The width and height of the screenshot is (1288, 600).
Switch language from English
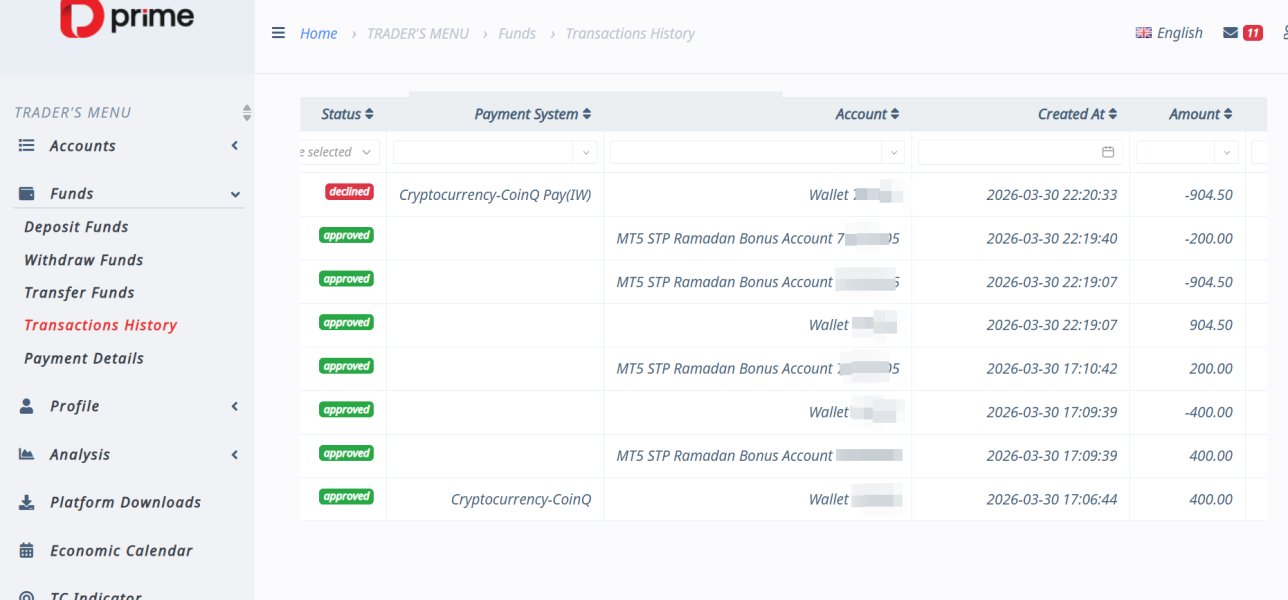coord(1169,33)
